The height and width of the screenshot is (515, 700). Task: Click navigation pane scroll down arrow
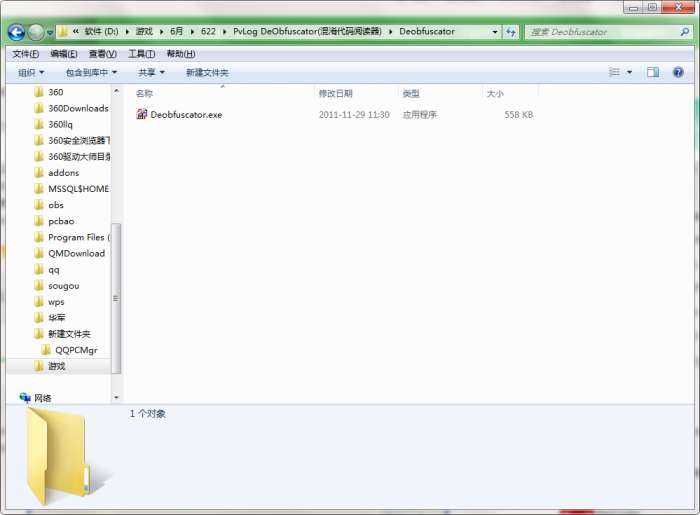[x=116, y=397]
